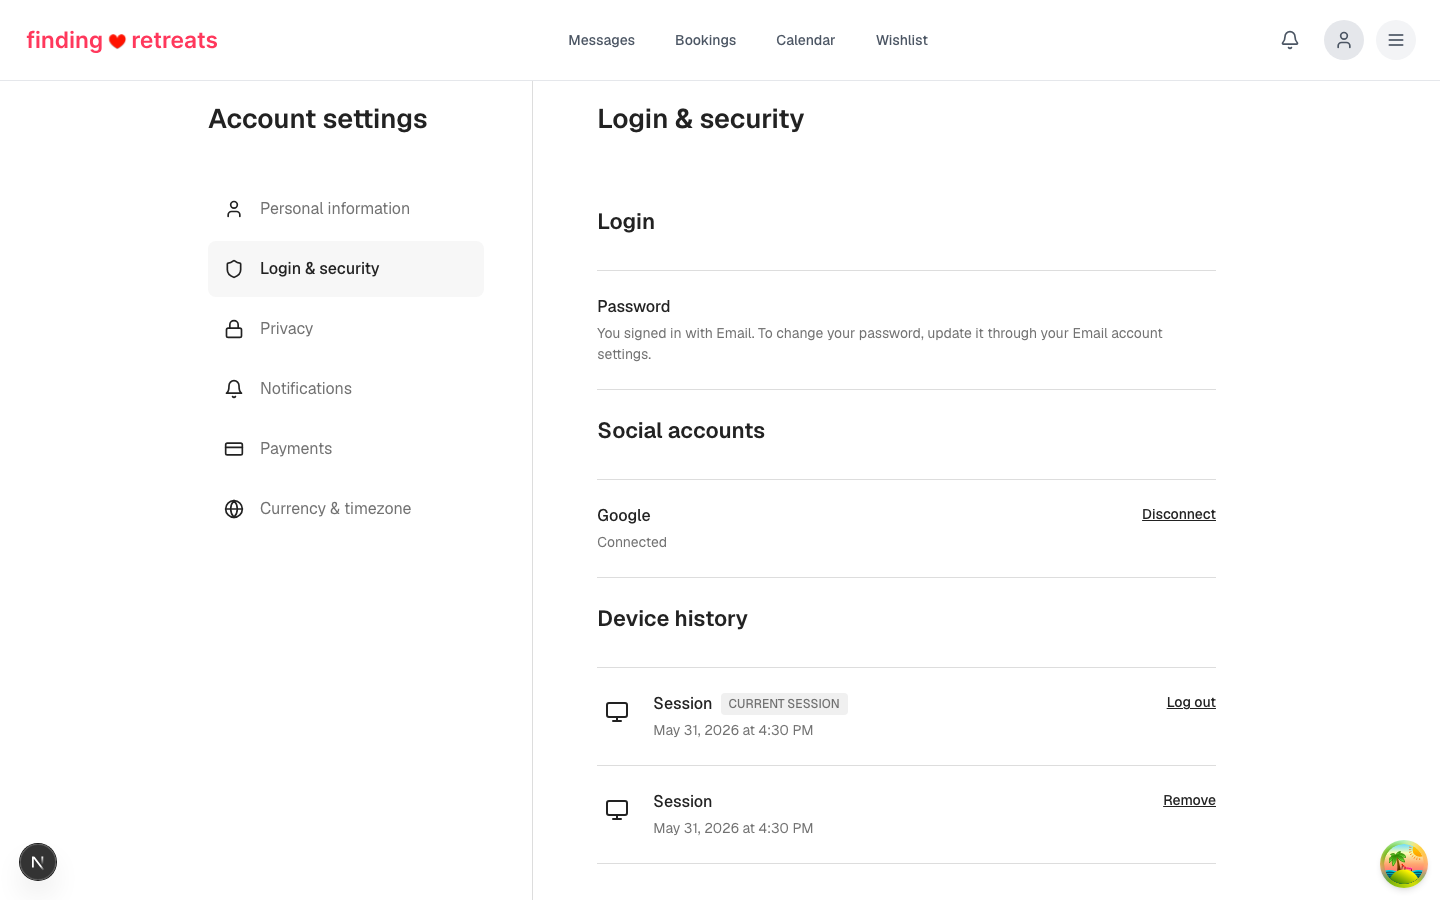Click the password change description text
Image resolution: width=1440 pixels, height=900 pixels.
880,344
